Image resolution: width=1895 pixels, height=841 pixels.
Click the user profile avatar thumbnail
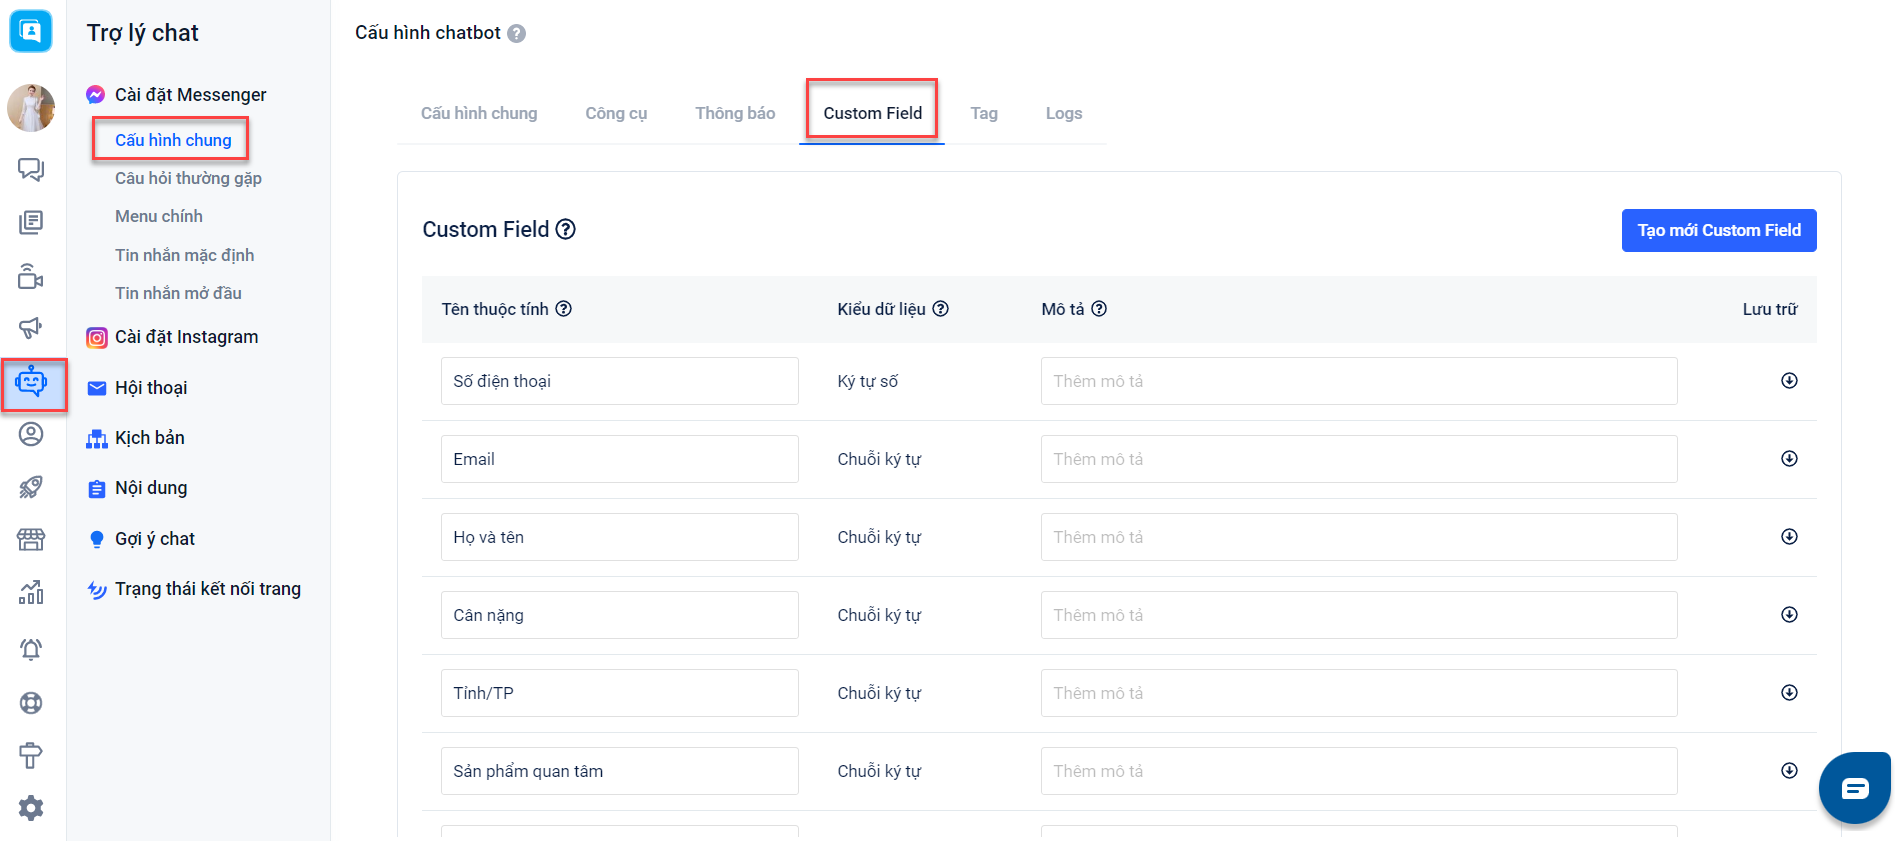tap(31, 108)
